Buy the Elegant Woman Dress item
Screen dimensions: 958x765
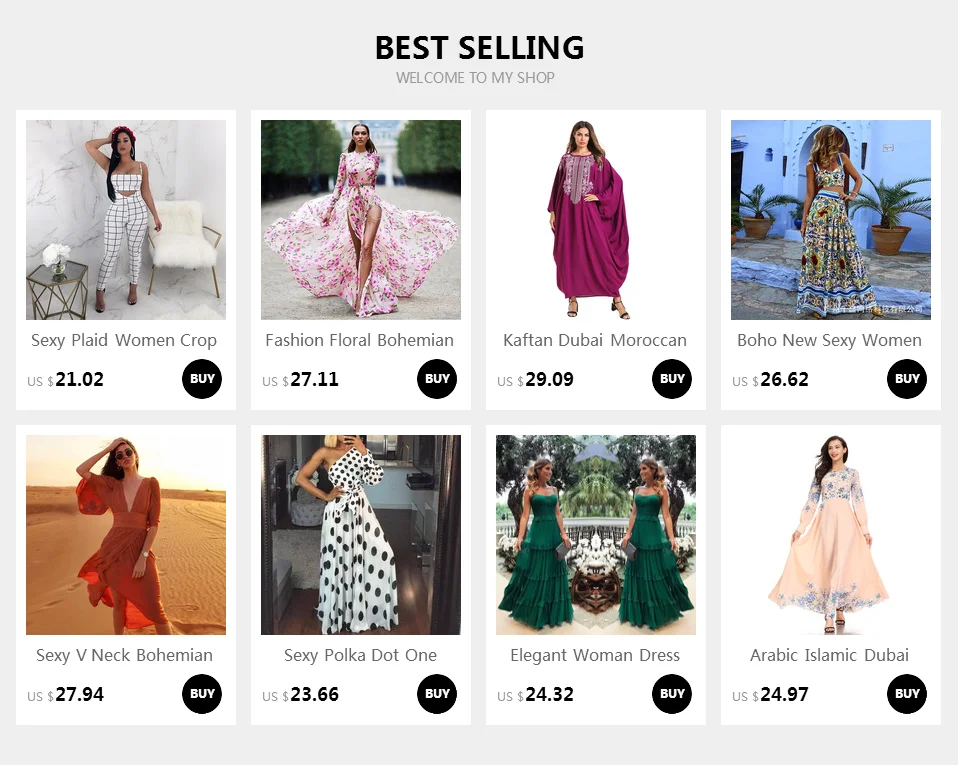click(x=672, y=694)
